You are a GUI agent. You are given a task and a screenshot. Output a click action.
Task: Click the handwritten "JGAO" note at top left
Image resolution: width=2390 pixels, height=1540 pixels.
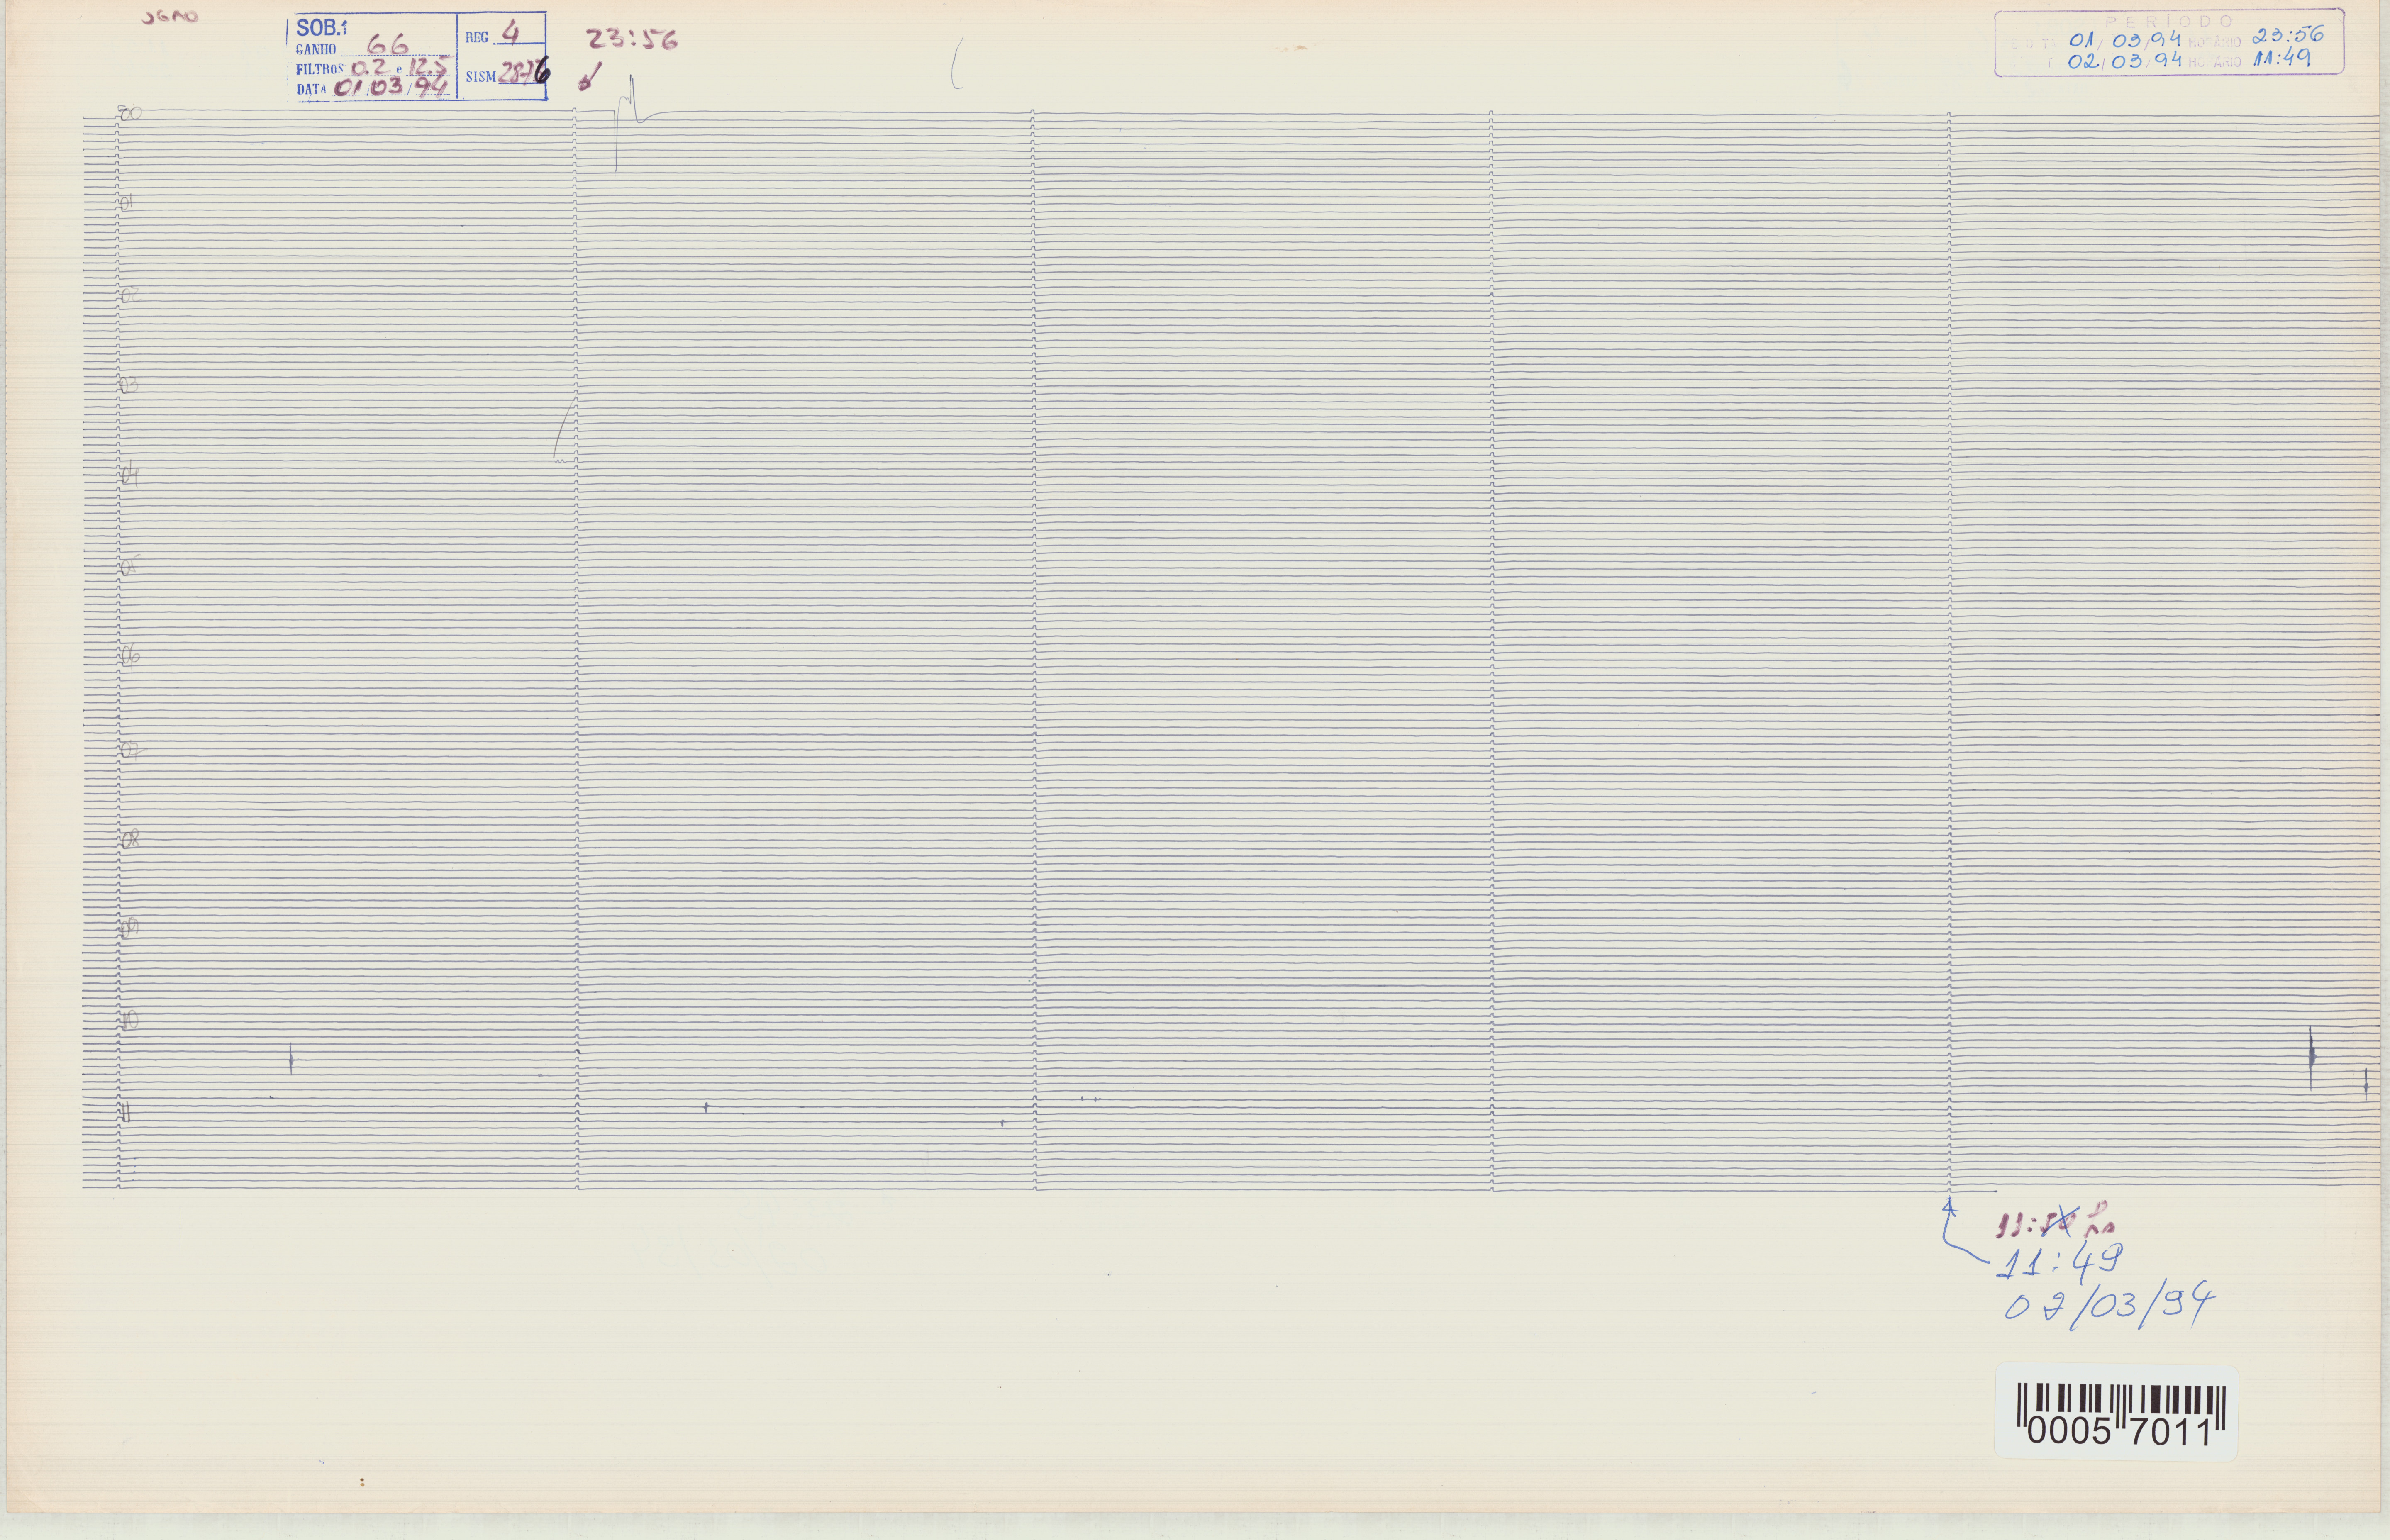171,17
